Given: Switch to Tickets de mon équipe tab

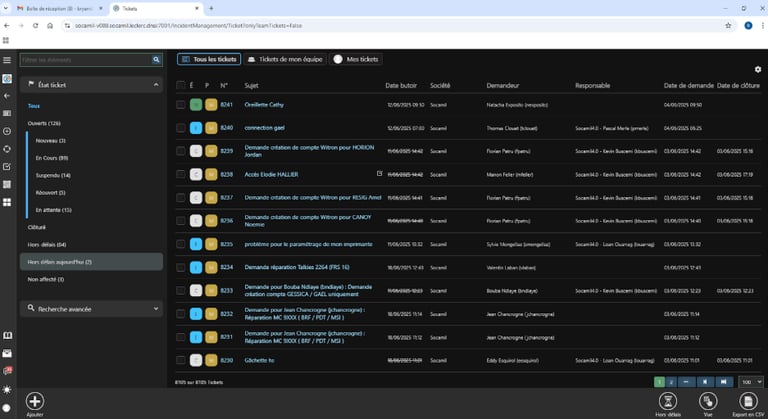Looking at the screenshot, I should pos(285,59).
